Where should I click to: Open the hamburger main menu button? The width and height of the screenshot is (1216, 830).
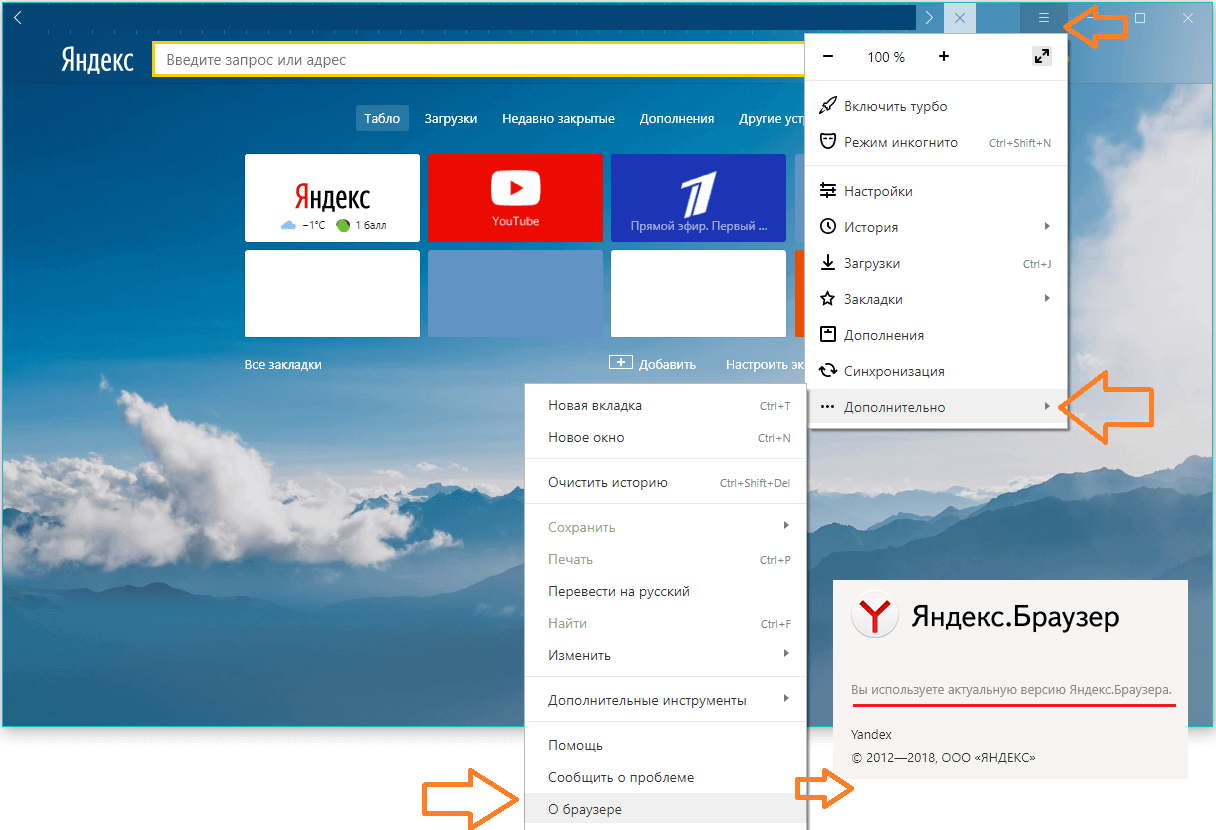pos(1043,18)
